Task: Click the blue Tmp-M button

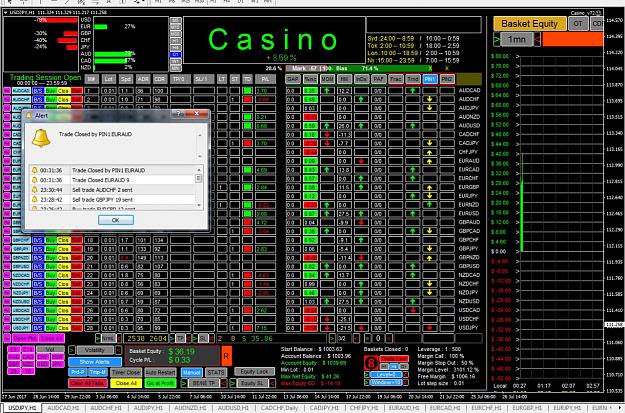Action: coord(98,372)
